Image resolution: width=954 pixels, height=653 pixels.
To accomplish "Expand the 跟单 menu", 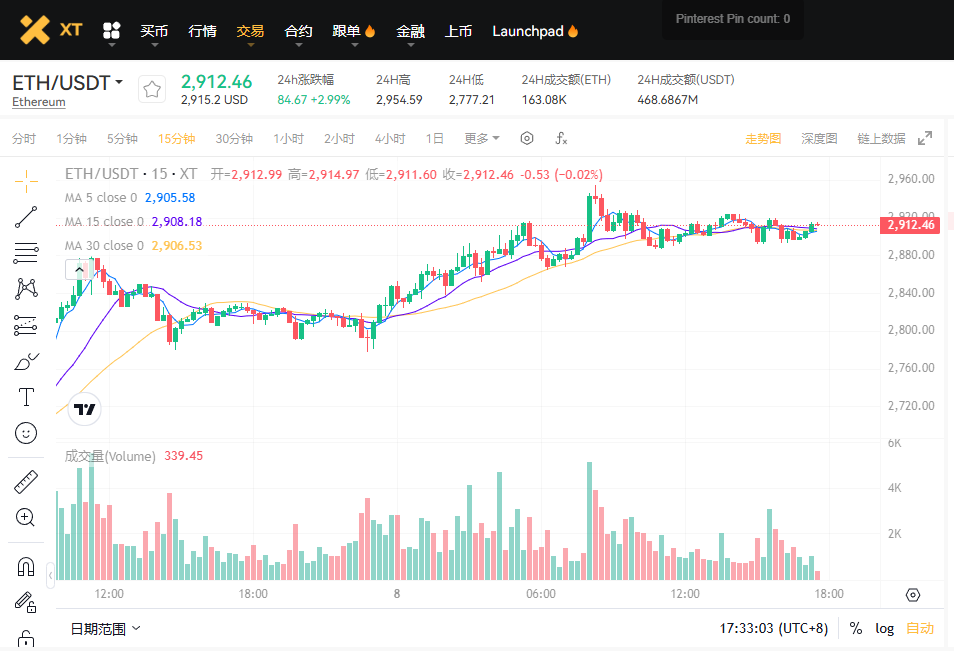I will (353, 32).
